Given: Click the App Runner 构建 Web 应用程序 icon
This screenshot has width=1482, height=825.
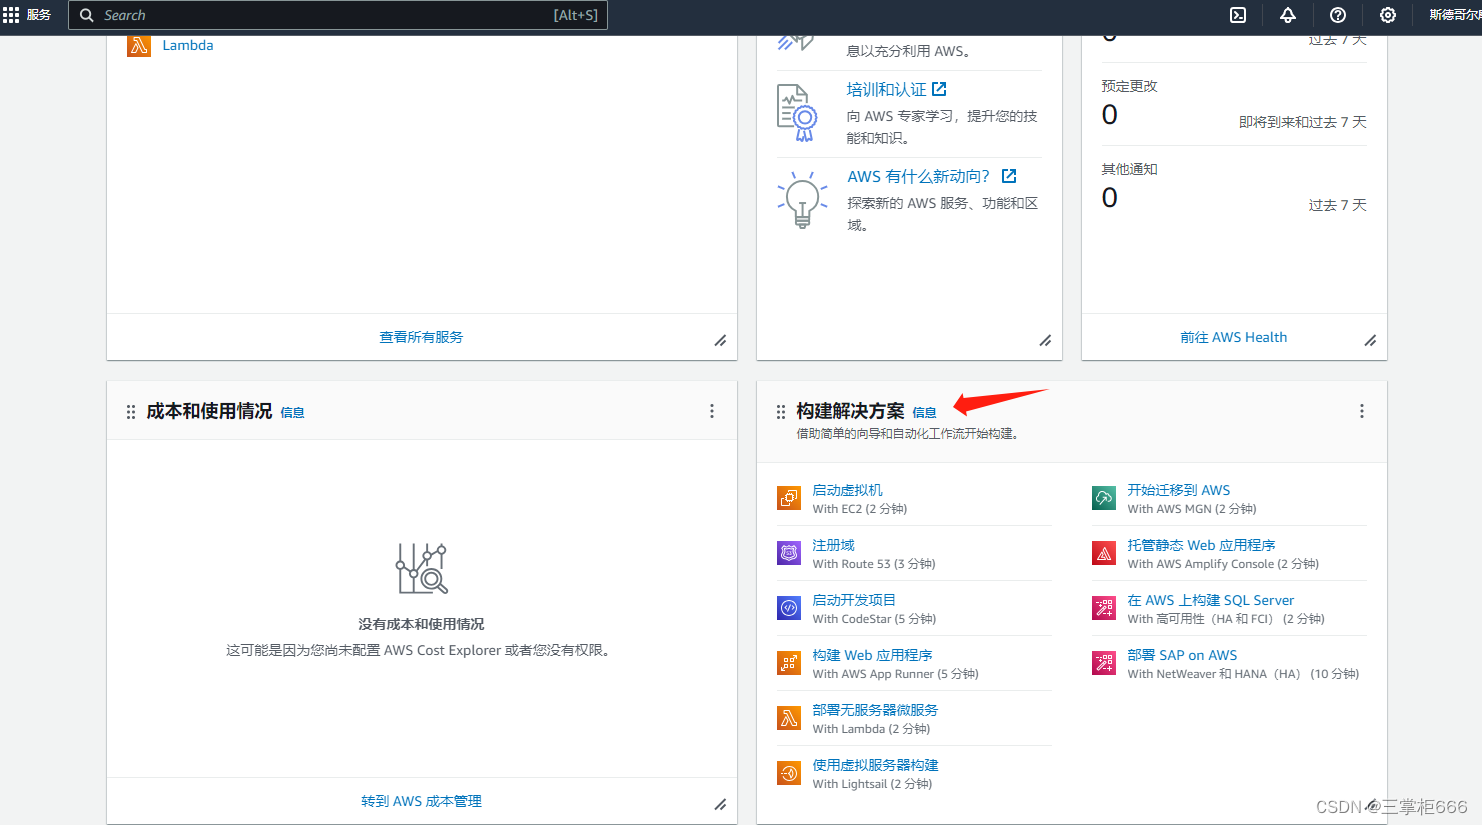Looking at the screenshot, I should pyautogui.click(x=789, y=663).
